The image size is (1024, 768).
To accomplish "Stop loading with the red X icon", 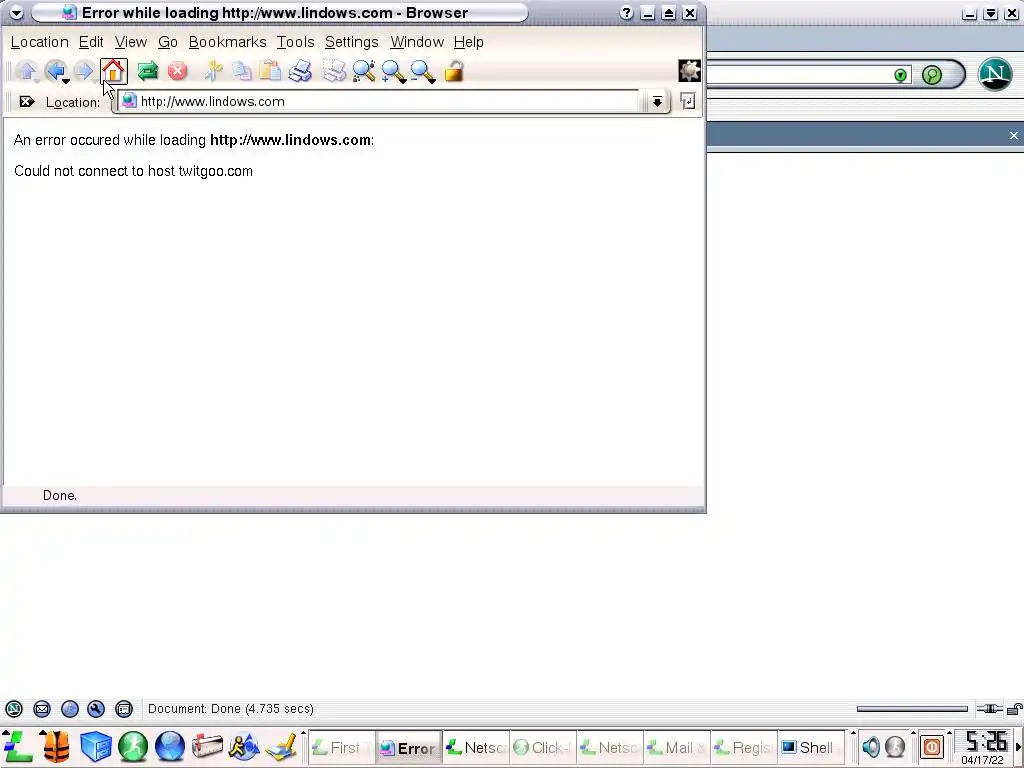I will [x=177, y=71].
